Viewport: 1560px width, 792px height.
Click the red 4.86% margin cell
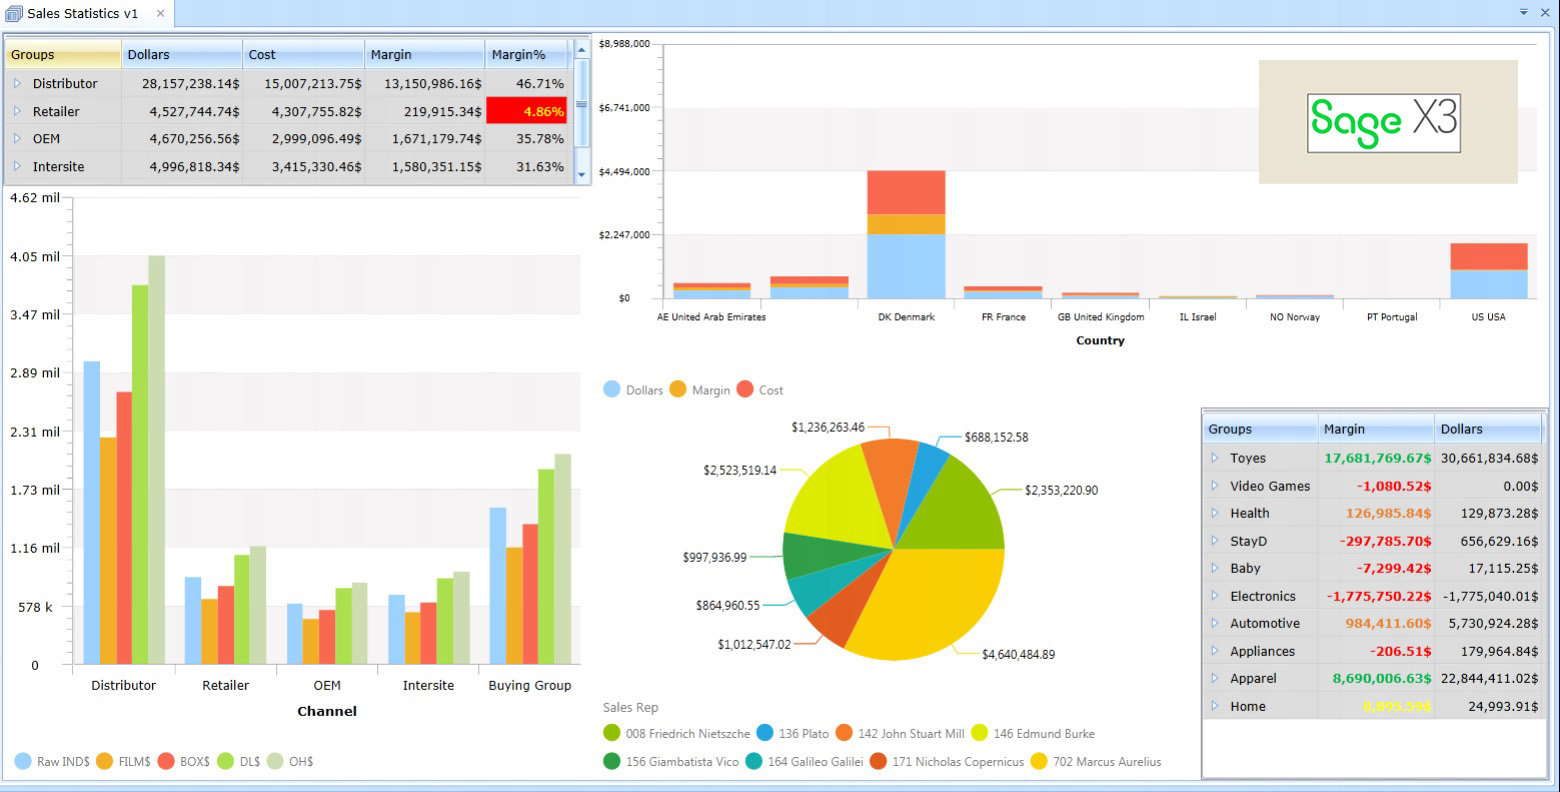pos(526,111)
